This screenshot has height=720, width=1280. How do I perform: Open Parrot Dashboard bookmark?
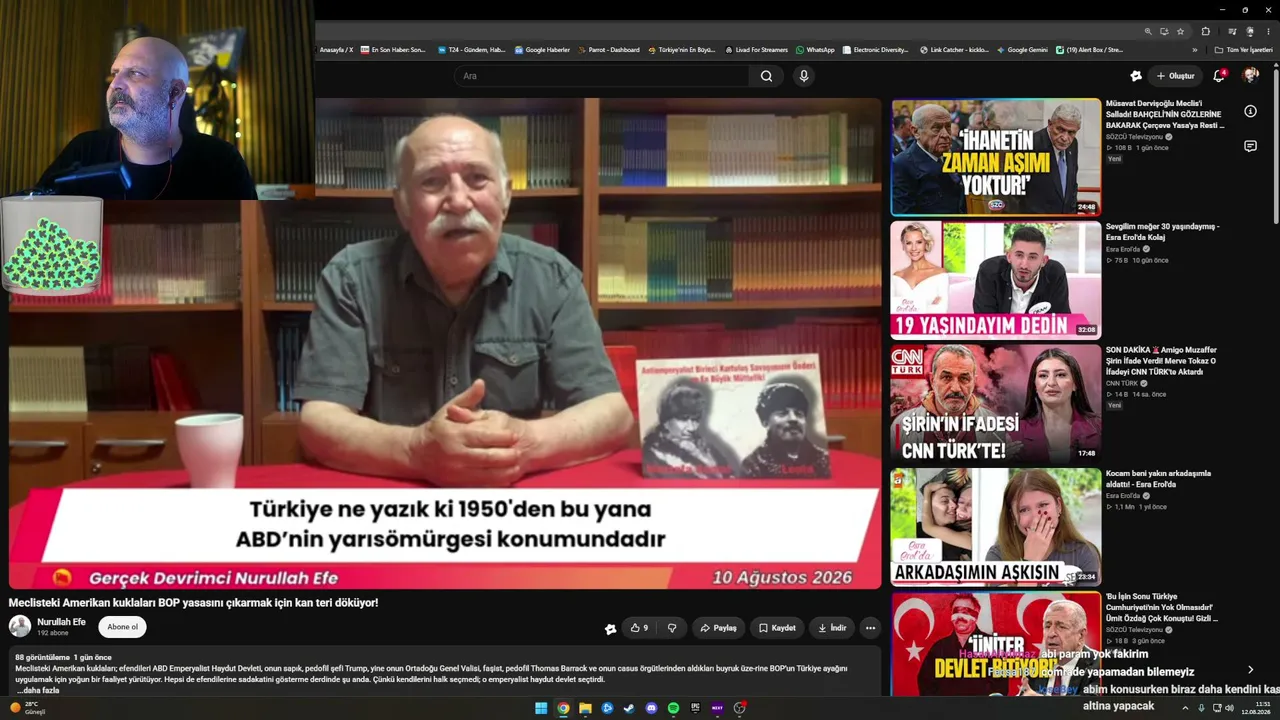click(608, 50)
